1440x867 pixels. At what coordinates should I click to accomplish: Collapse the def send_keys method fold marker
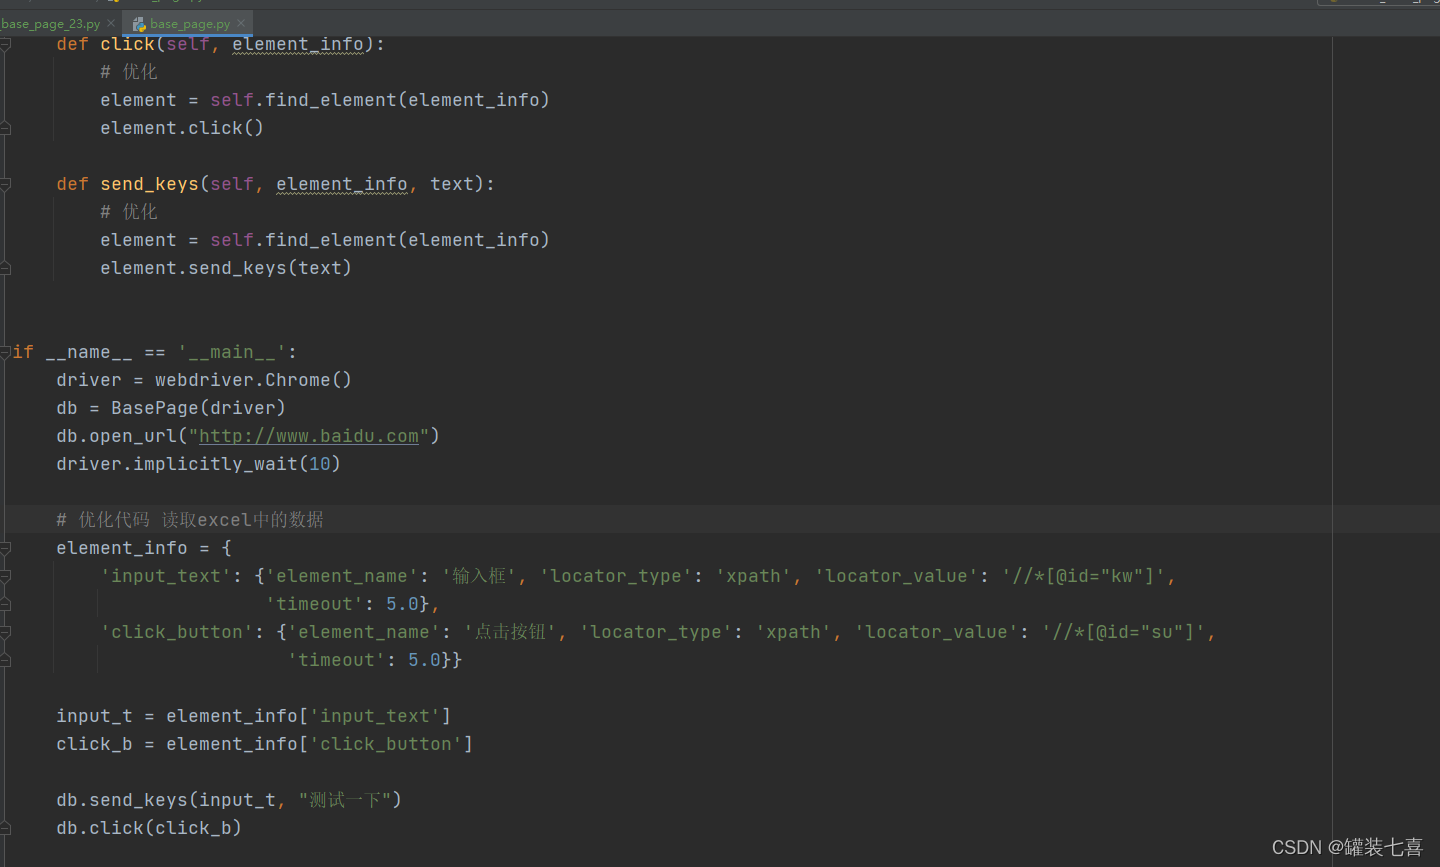(x=5, y=184)
